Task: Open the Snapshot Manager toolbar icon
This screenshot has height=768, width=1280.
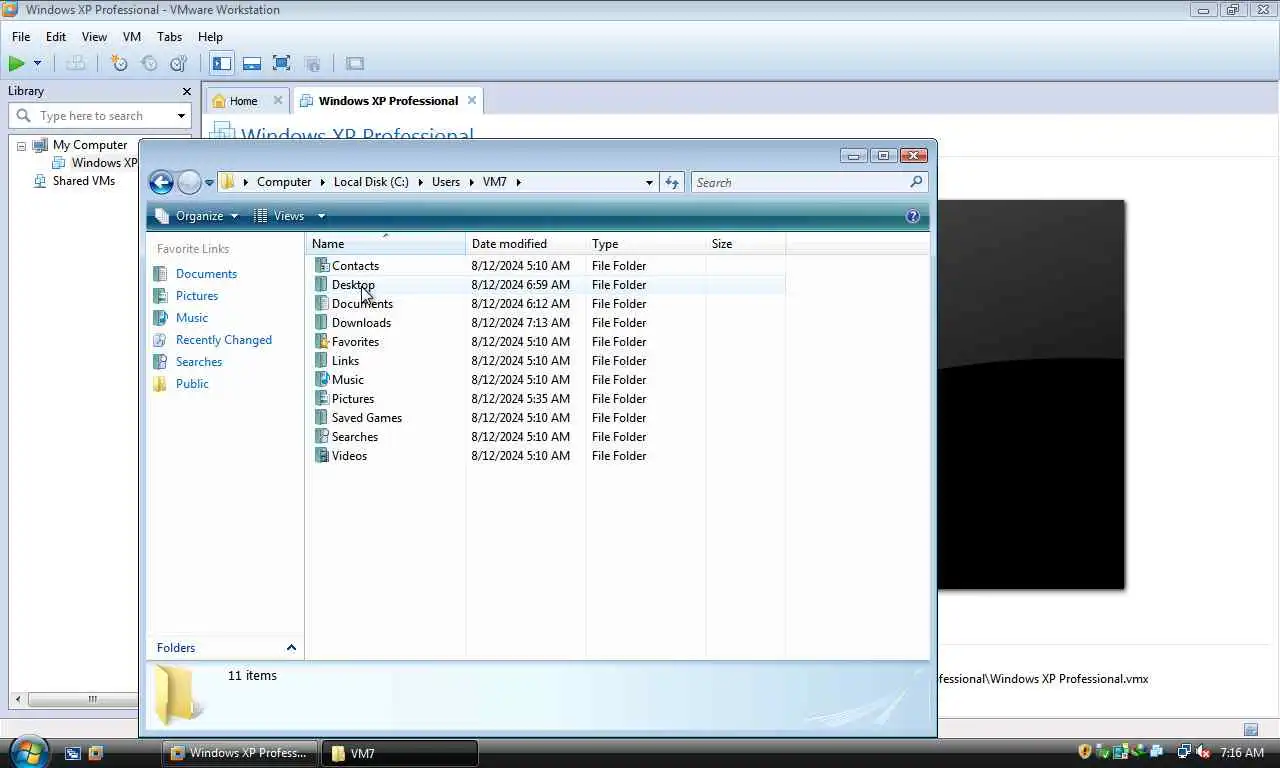Action: point(179,63)
